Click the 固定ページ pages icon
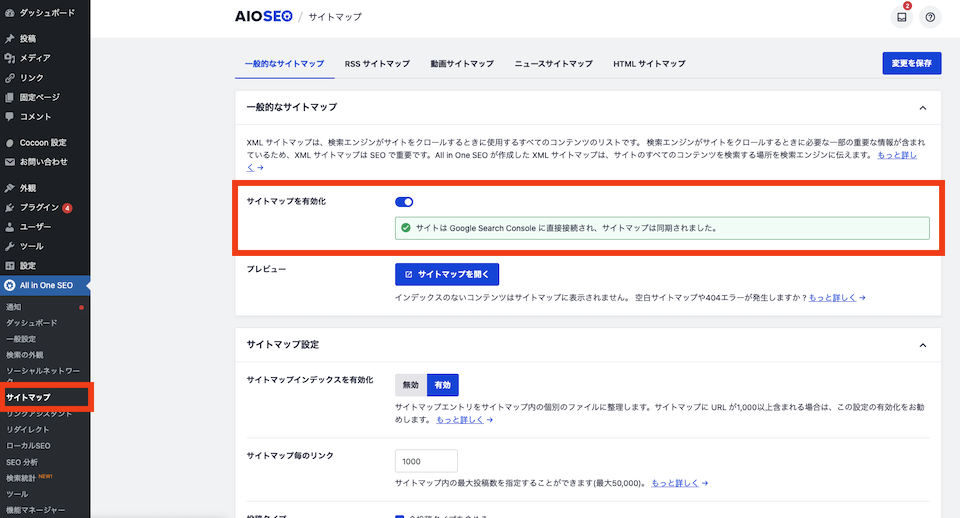 coord(10,97)
